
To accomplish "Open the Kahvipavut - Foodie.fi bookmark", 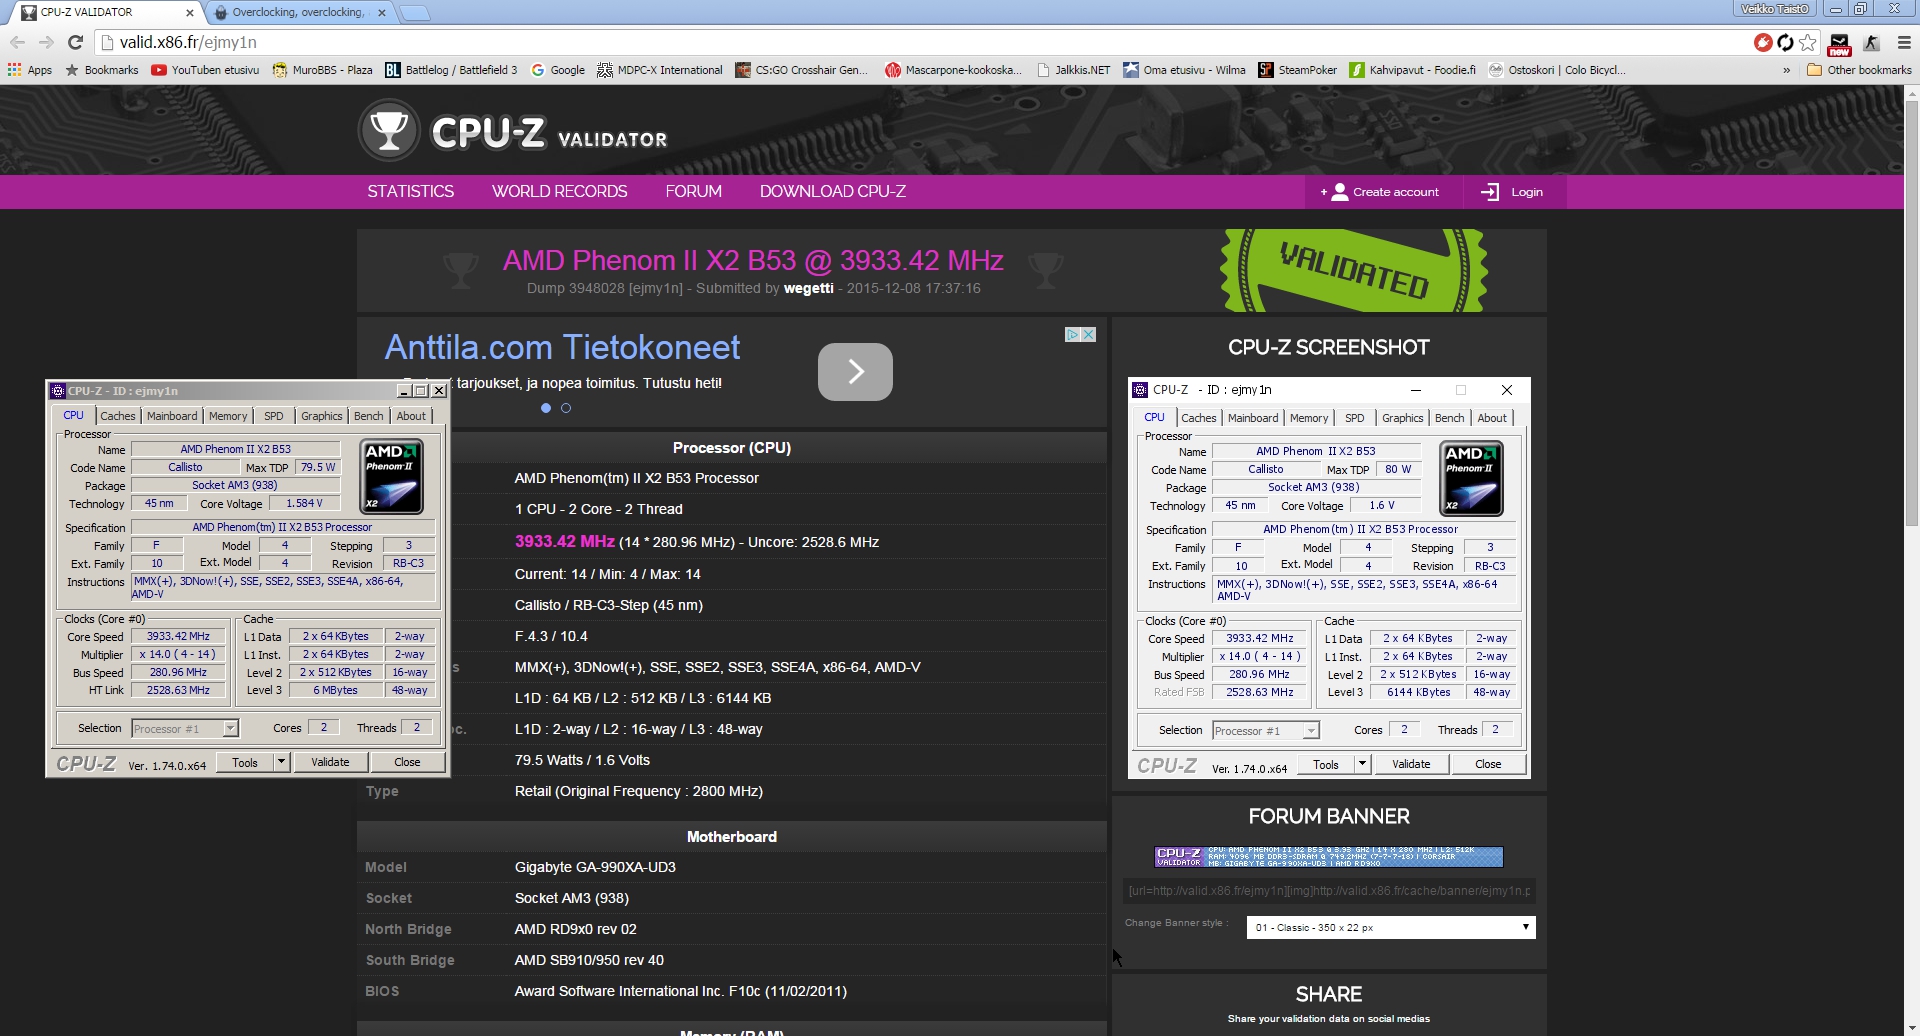I will click(1412, 70).
